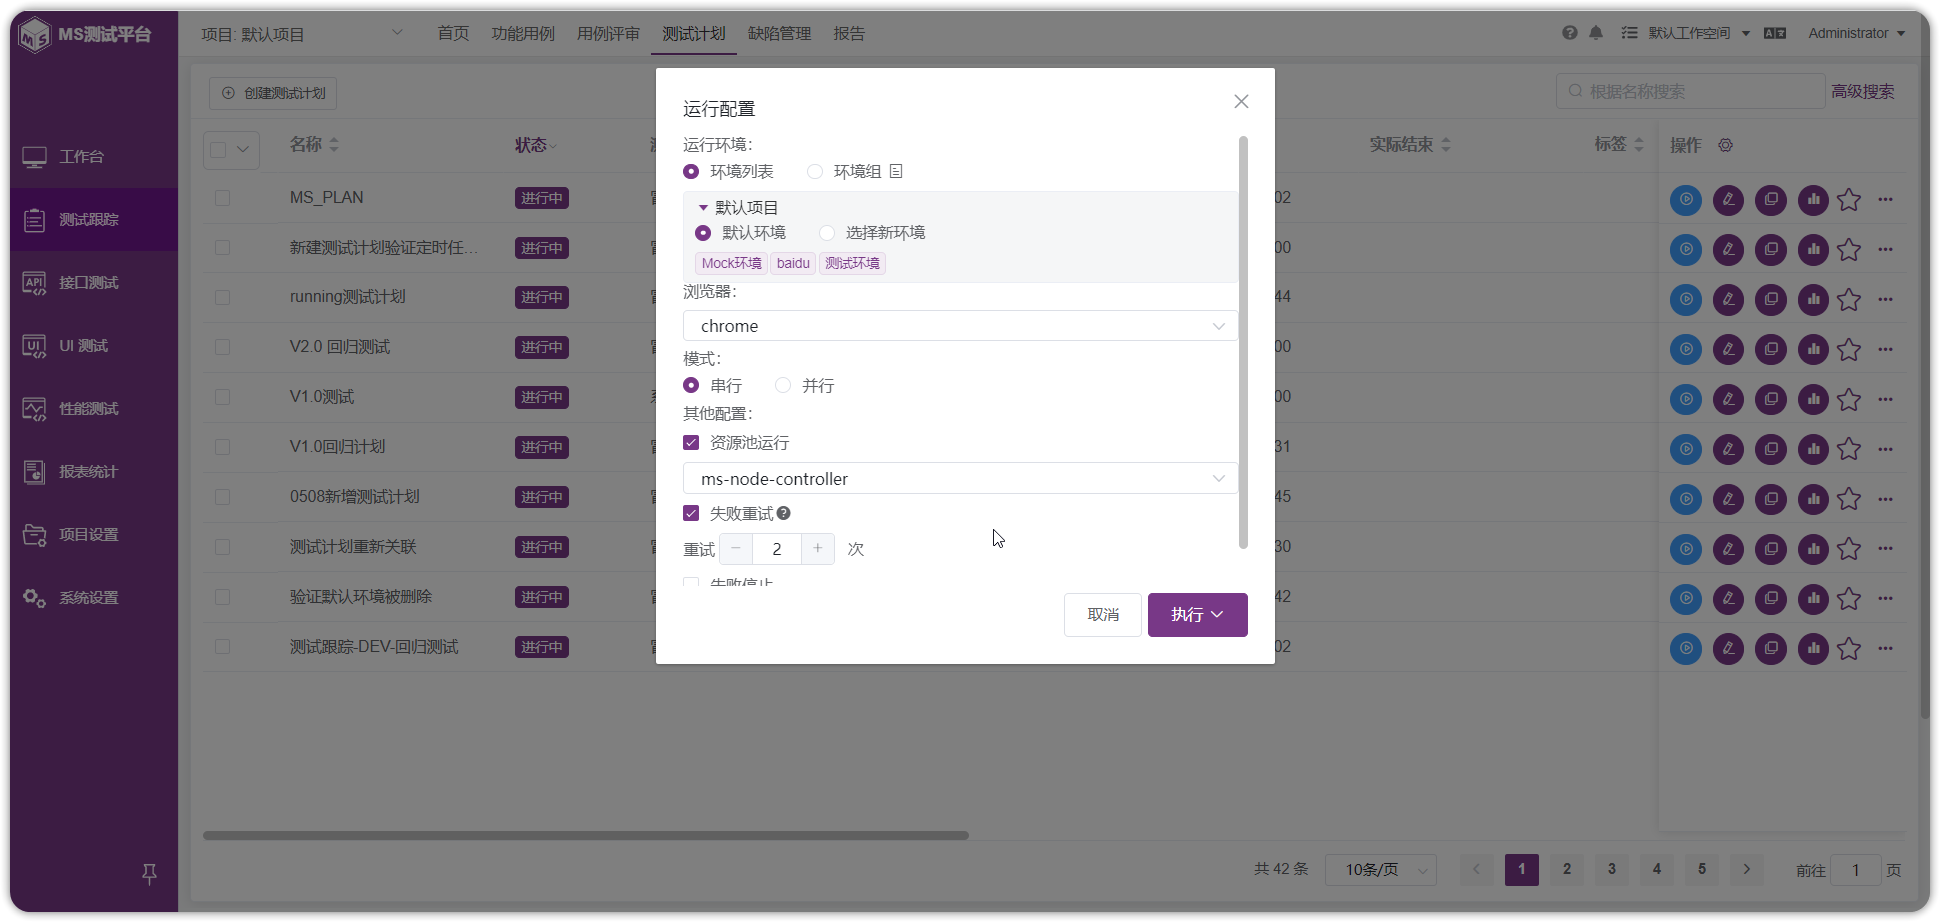Go to 功能用例 tab

coord(523,33)
